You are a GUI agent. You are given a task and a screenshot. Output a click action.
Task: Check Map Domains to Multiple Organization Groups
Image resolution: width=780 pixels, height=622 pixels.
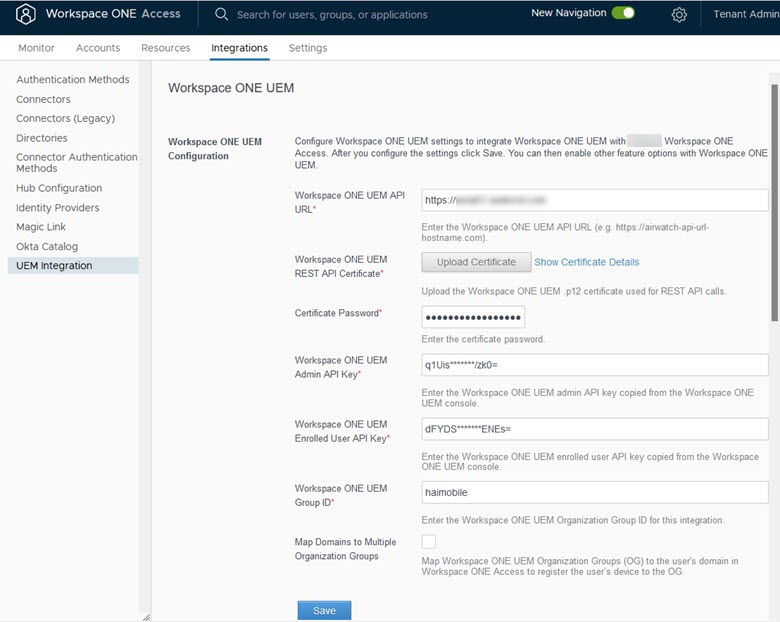[428, 541]
